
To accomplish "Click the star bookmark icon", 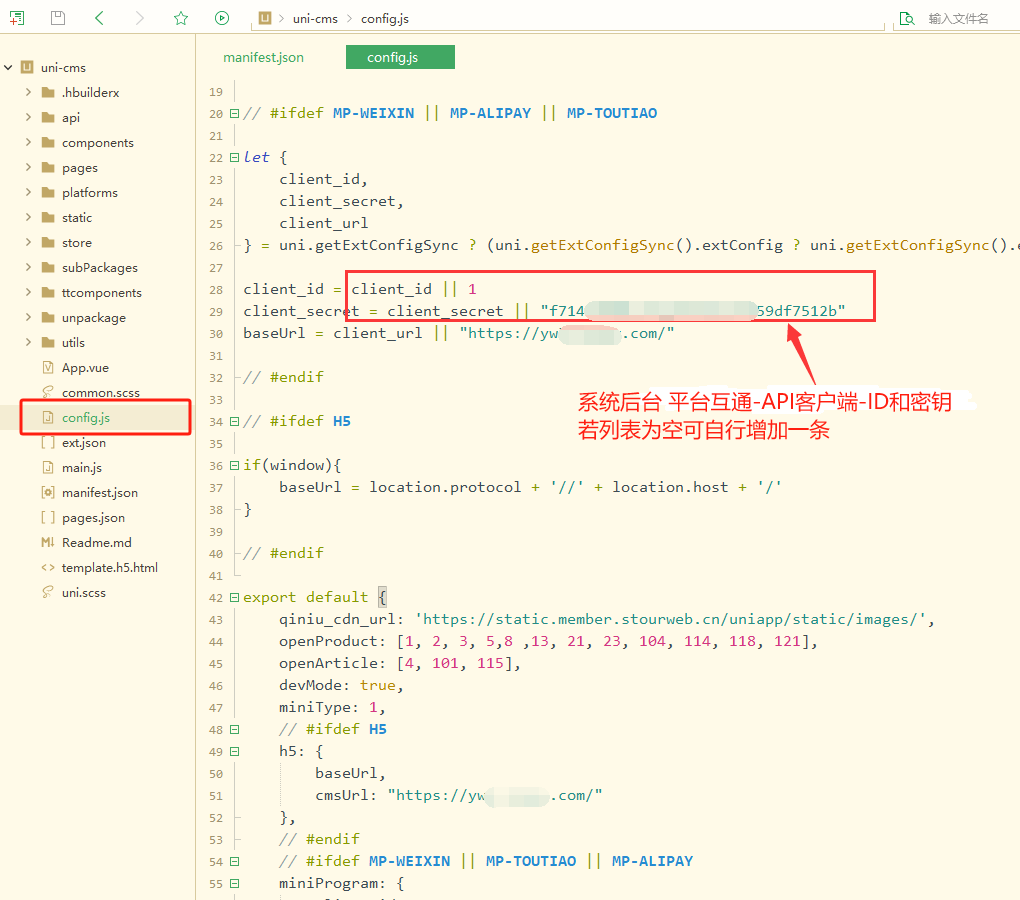I will (181, 18).
